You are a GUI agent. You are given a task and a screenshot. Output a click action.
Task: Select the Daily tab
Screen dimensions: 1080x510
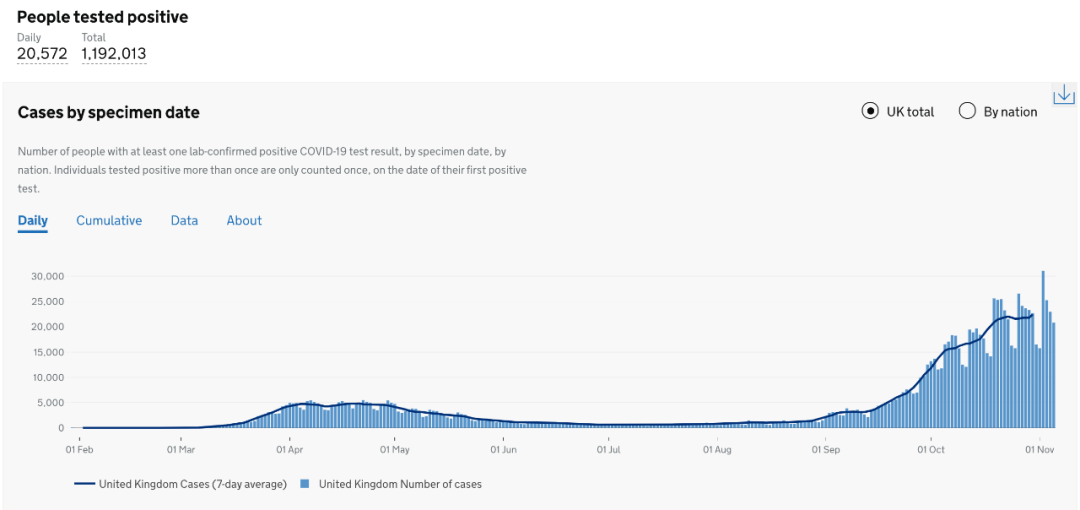click(32, 221)
